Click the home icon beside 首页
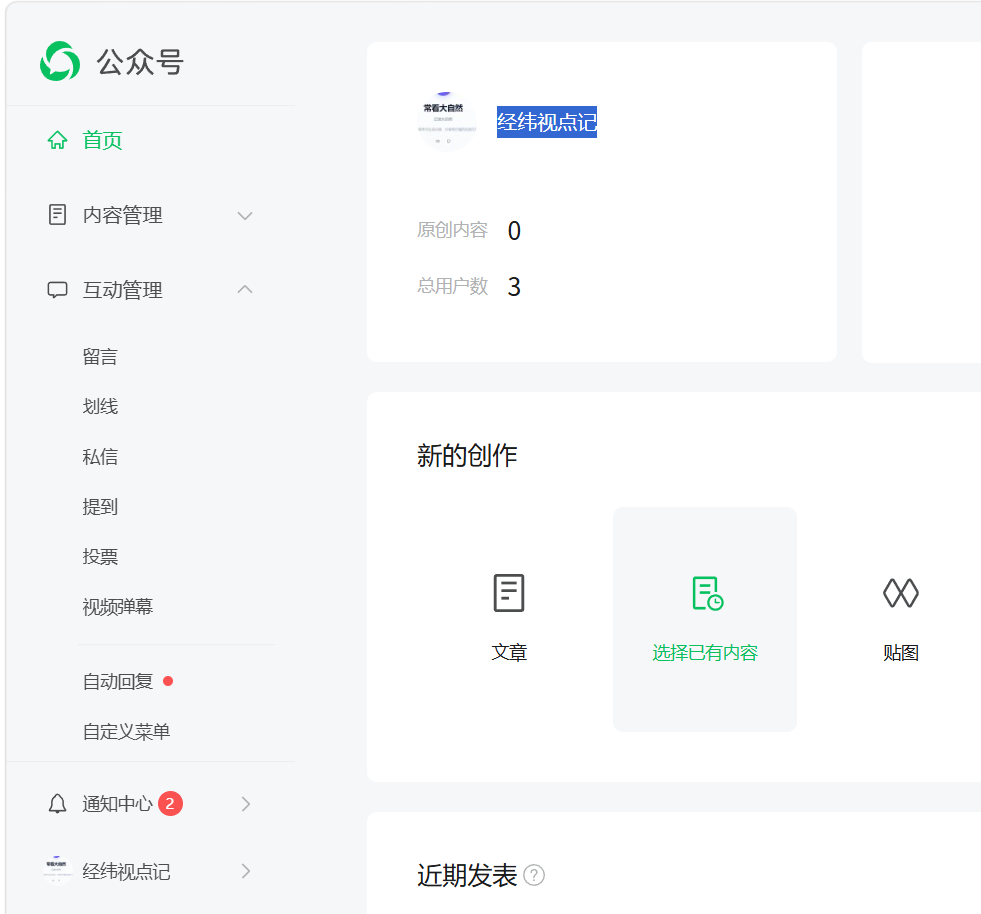 pyautogui.click(x=58, y=140)
